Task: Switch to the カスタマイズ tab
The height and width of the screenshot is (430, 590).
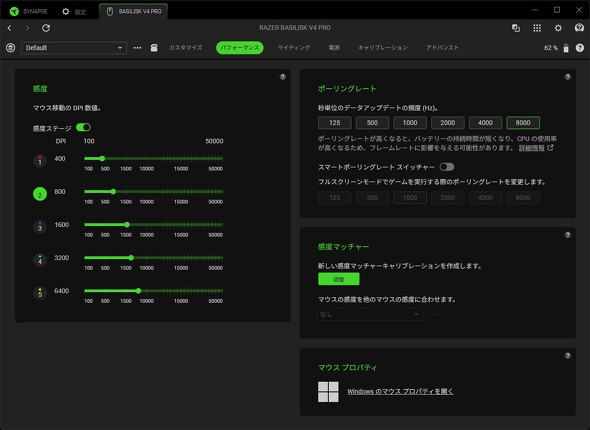Action: [x=186, y=48]
